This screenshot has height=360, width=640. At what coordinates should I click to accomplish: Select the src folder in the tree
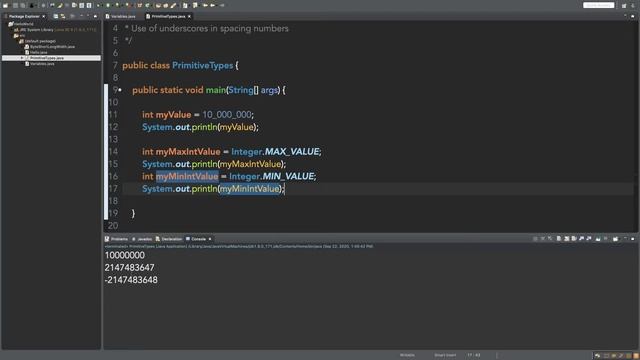click(x=20, y=36)
